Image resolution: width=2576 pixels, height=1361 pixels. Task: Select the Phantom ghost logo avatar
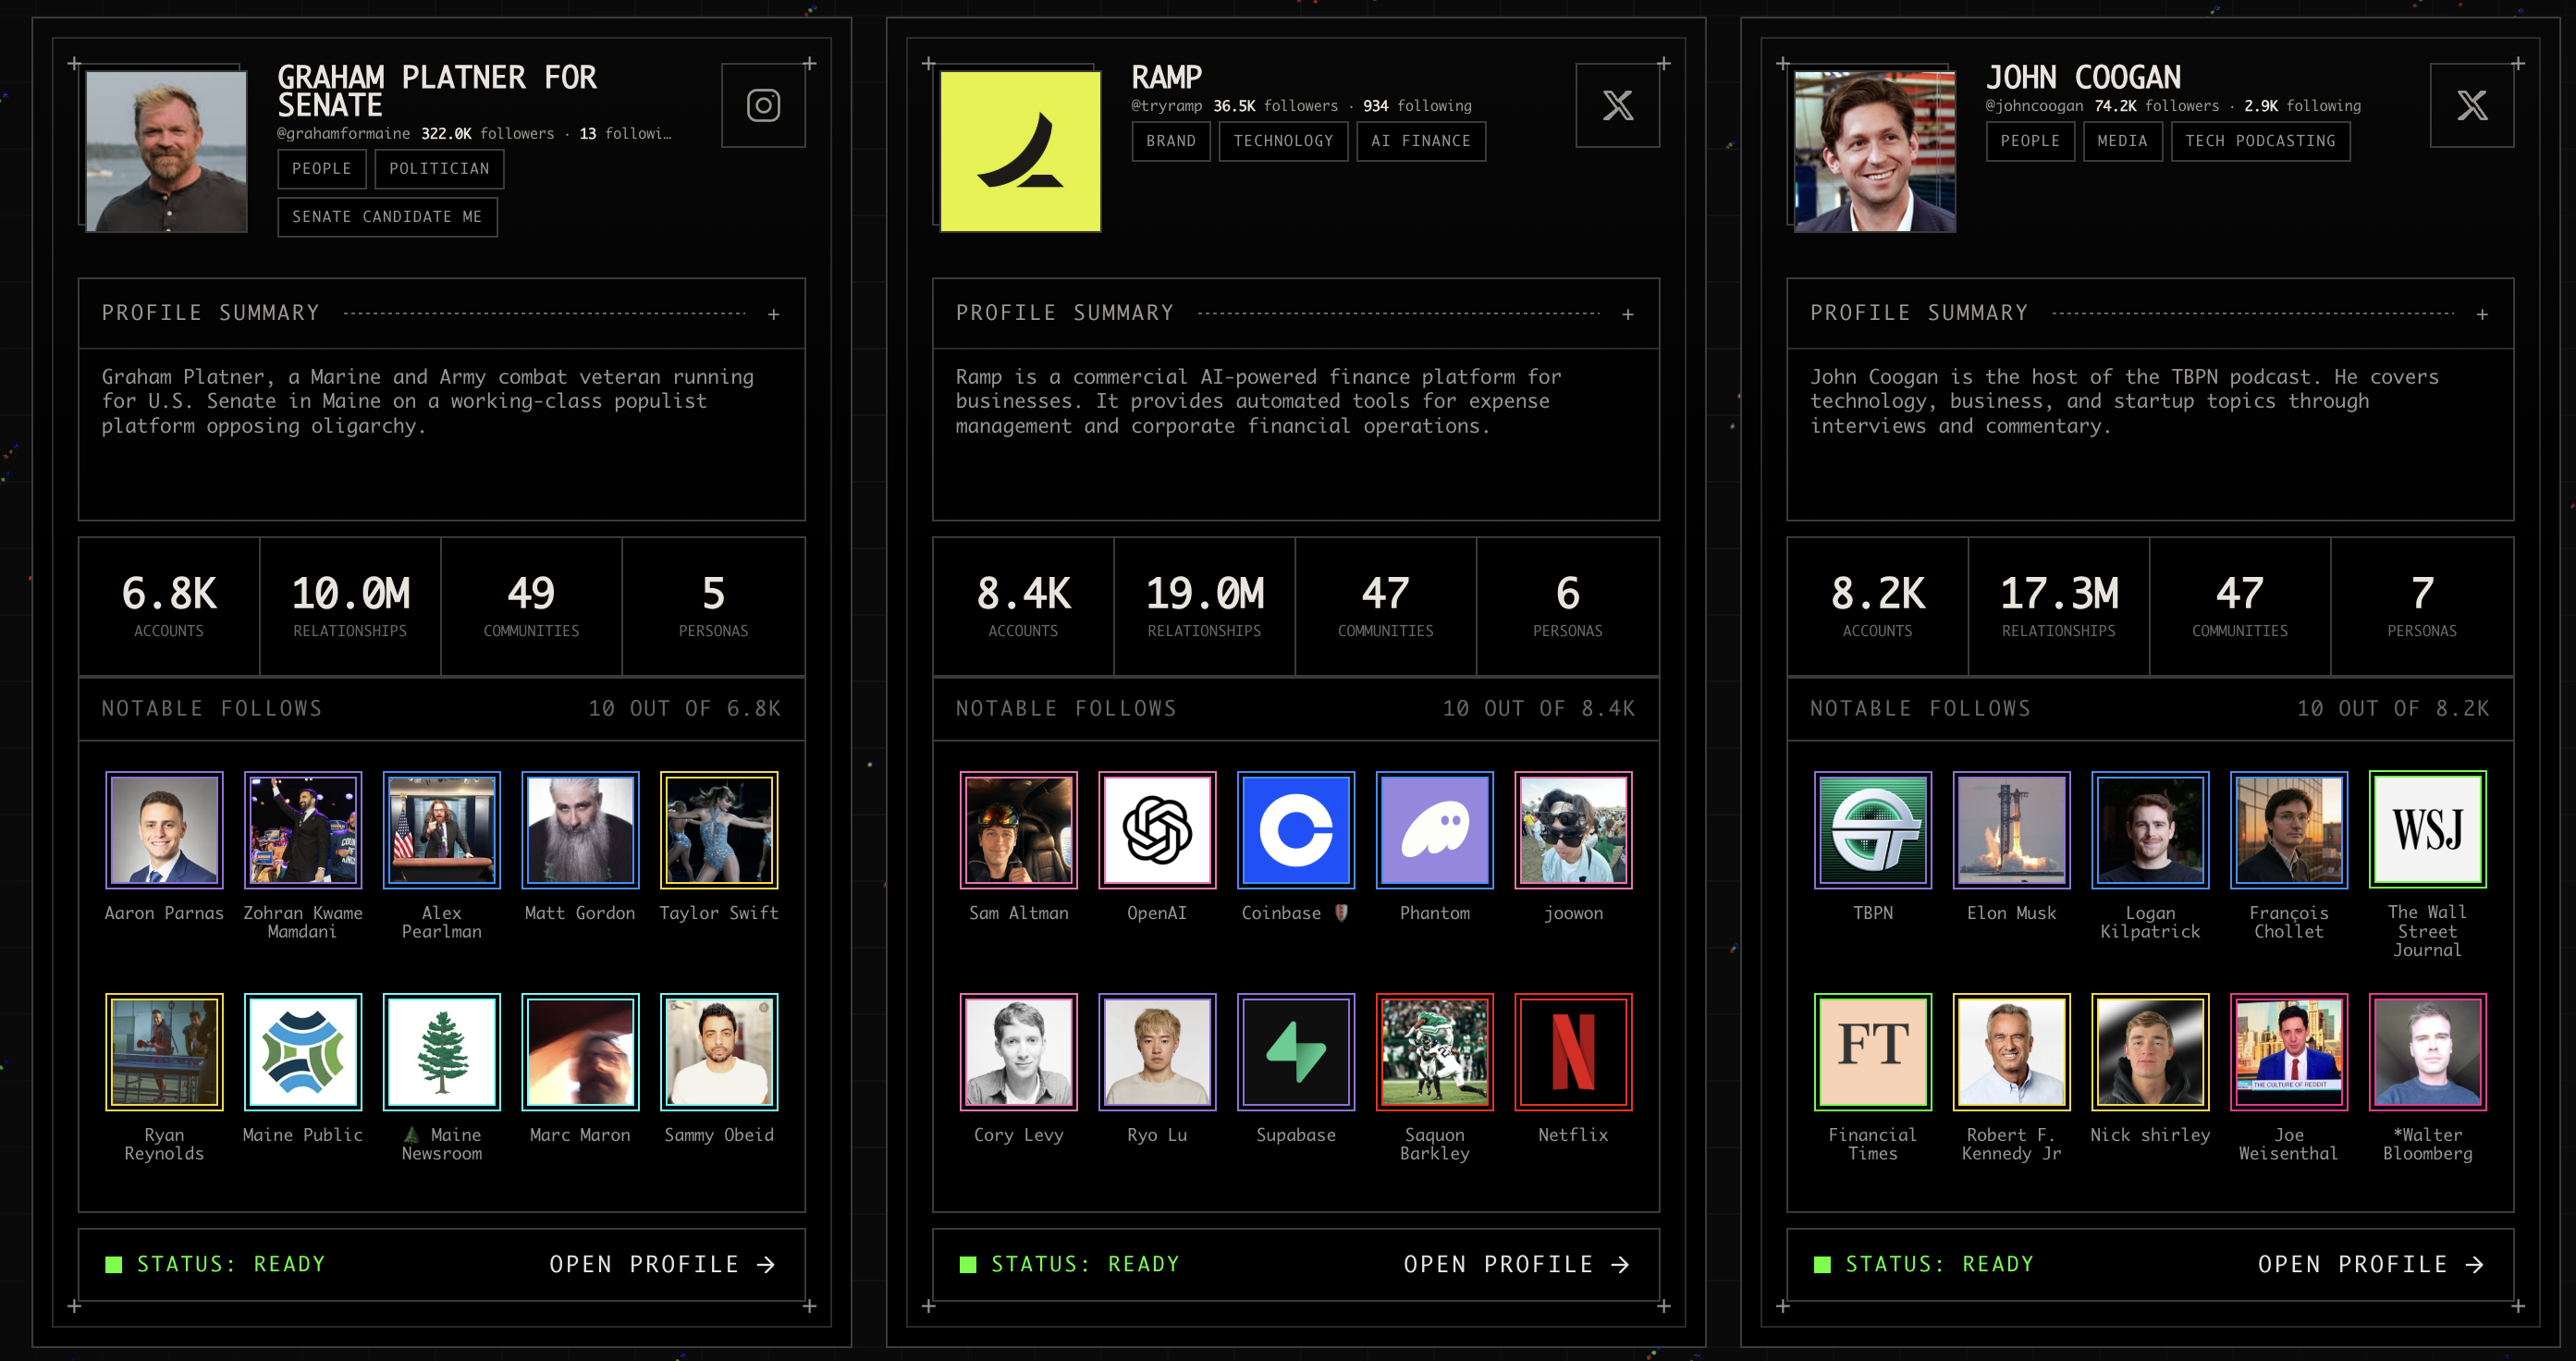pyautogui.click(x=1434, y=830)
